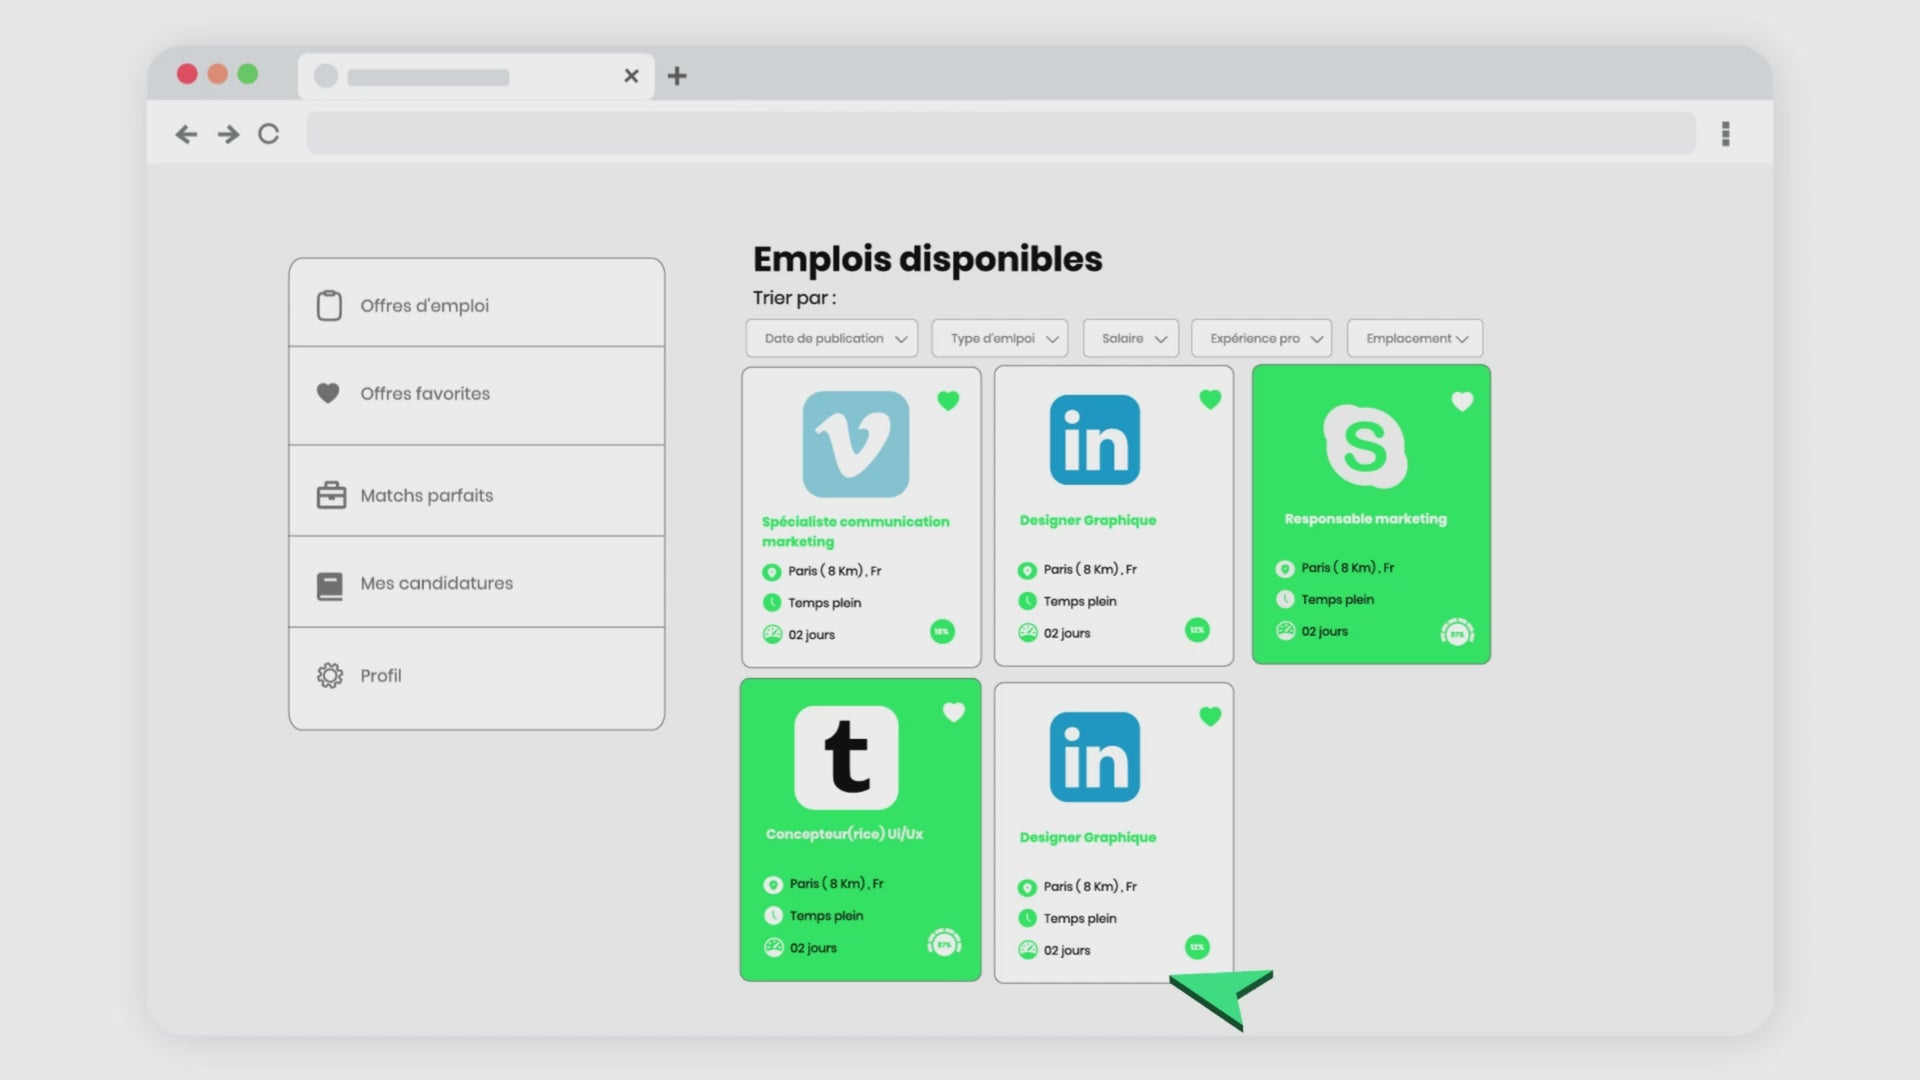Open the Emplacement filter dropdown
Screen dimensions: 1920x1080
coord(1414,338)
